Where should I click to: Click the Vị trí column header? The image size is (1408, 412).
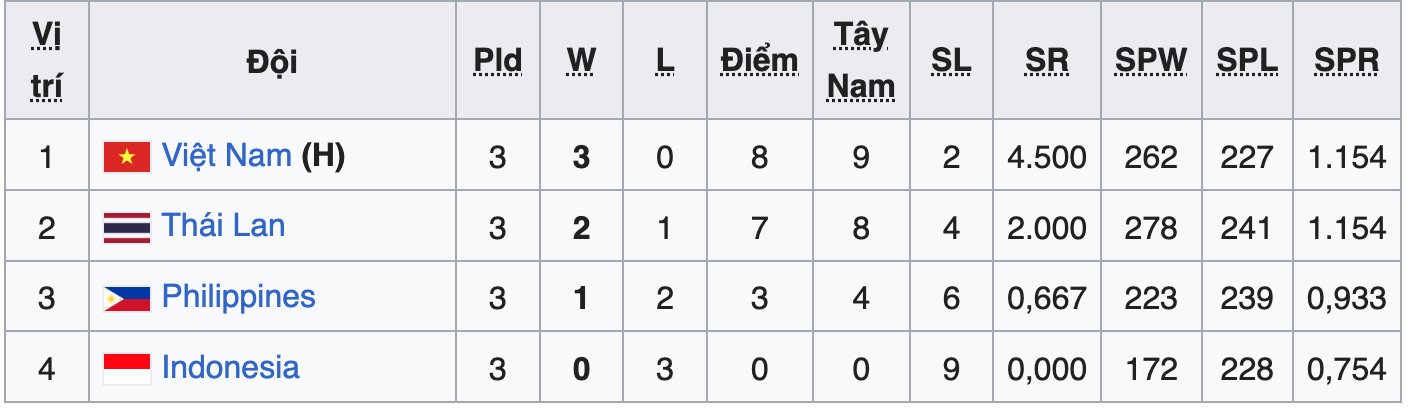46,62
